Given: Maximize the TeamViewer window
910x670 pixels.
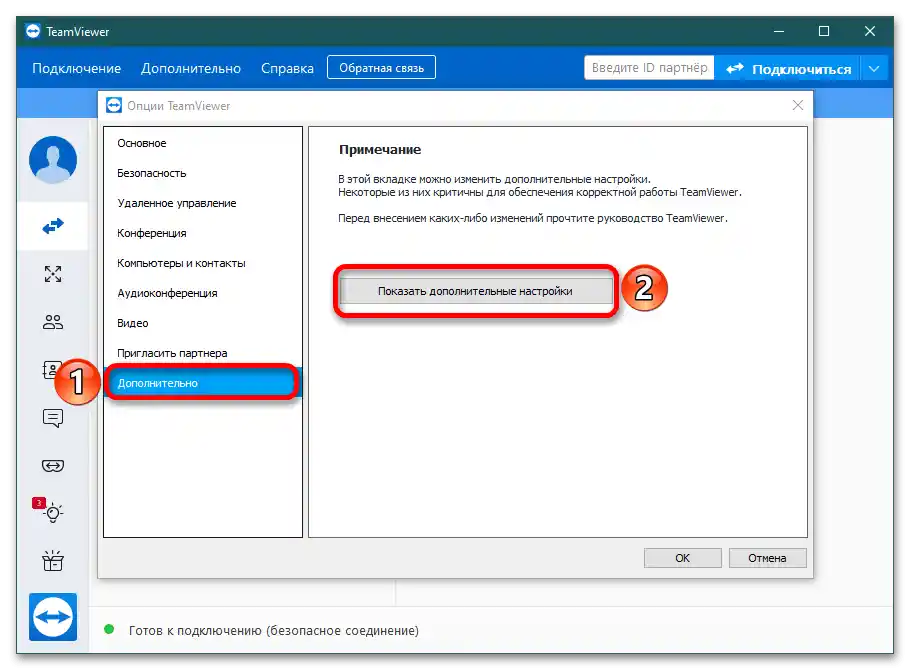Looking at the screenshot, I should (x=824, y=31).
